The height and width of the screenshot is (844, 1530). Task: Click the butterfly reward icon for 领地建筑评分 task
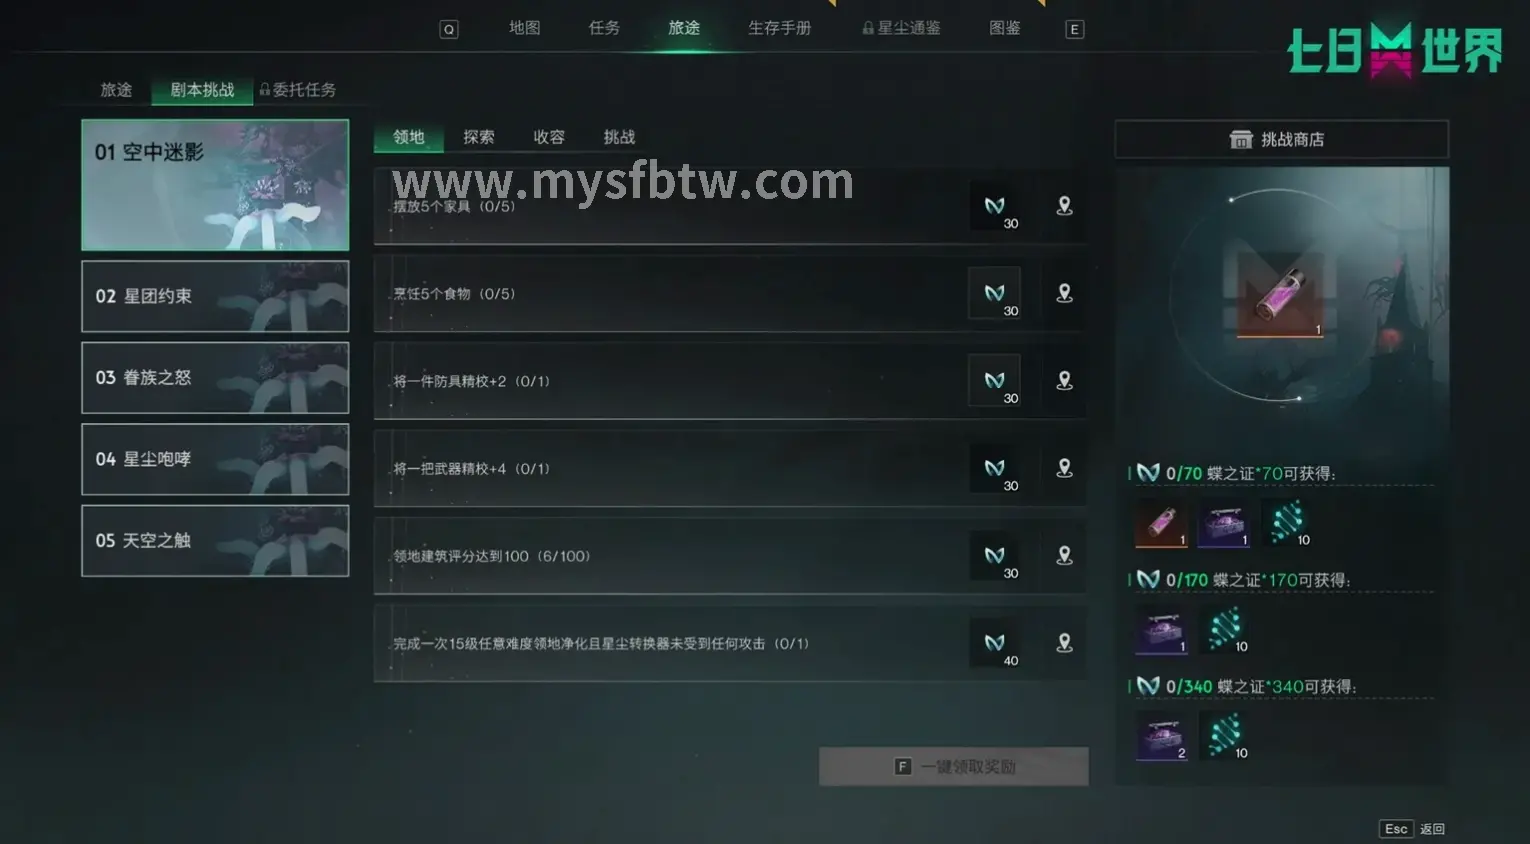point(995,556)
